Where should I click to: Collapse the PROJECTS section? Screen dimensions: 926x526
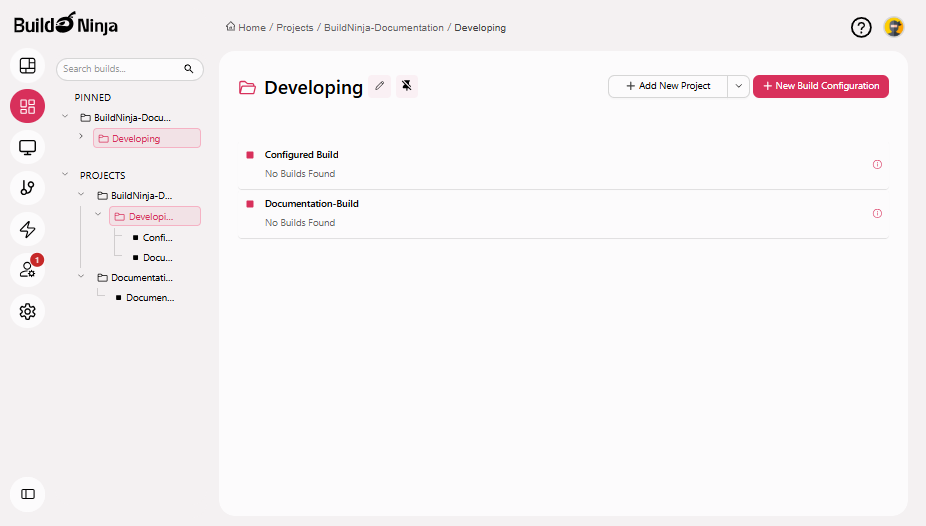[x=65, y=174]
